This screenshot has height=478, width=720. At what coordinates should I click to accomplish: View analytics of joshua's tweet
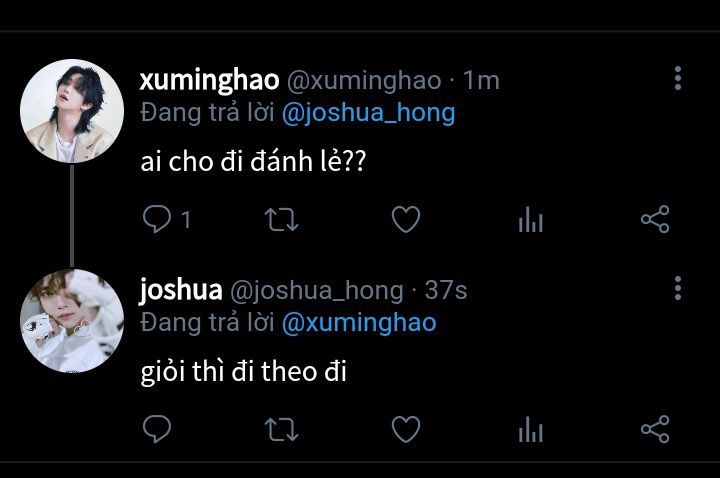(531, 429)
